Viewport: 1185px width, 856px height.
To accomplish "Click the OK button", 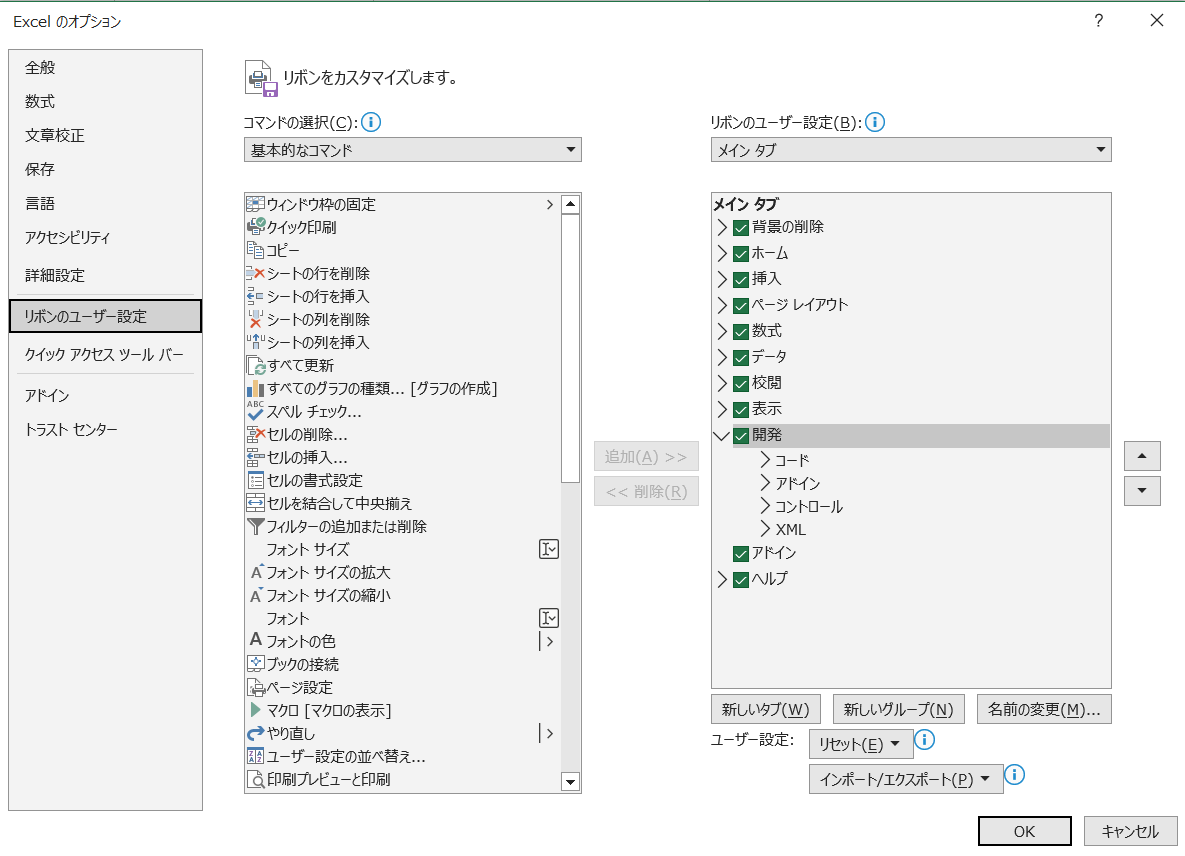I will tap(1024, 831).
